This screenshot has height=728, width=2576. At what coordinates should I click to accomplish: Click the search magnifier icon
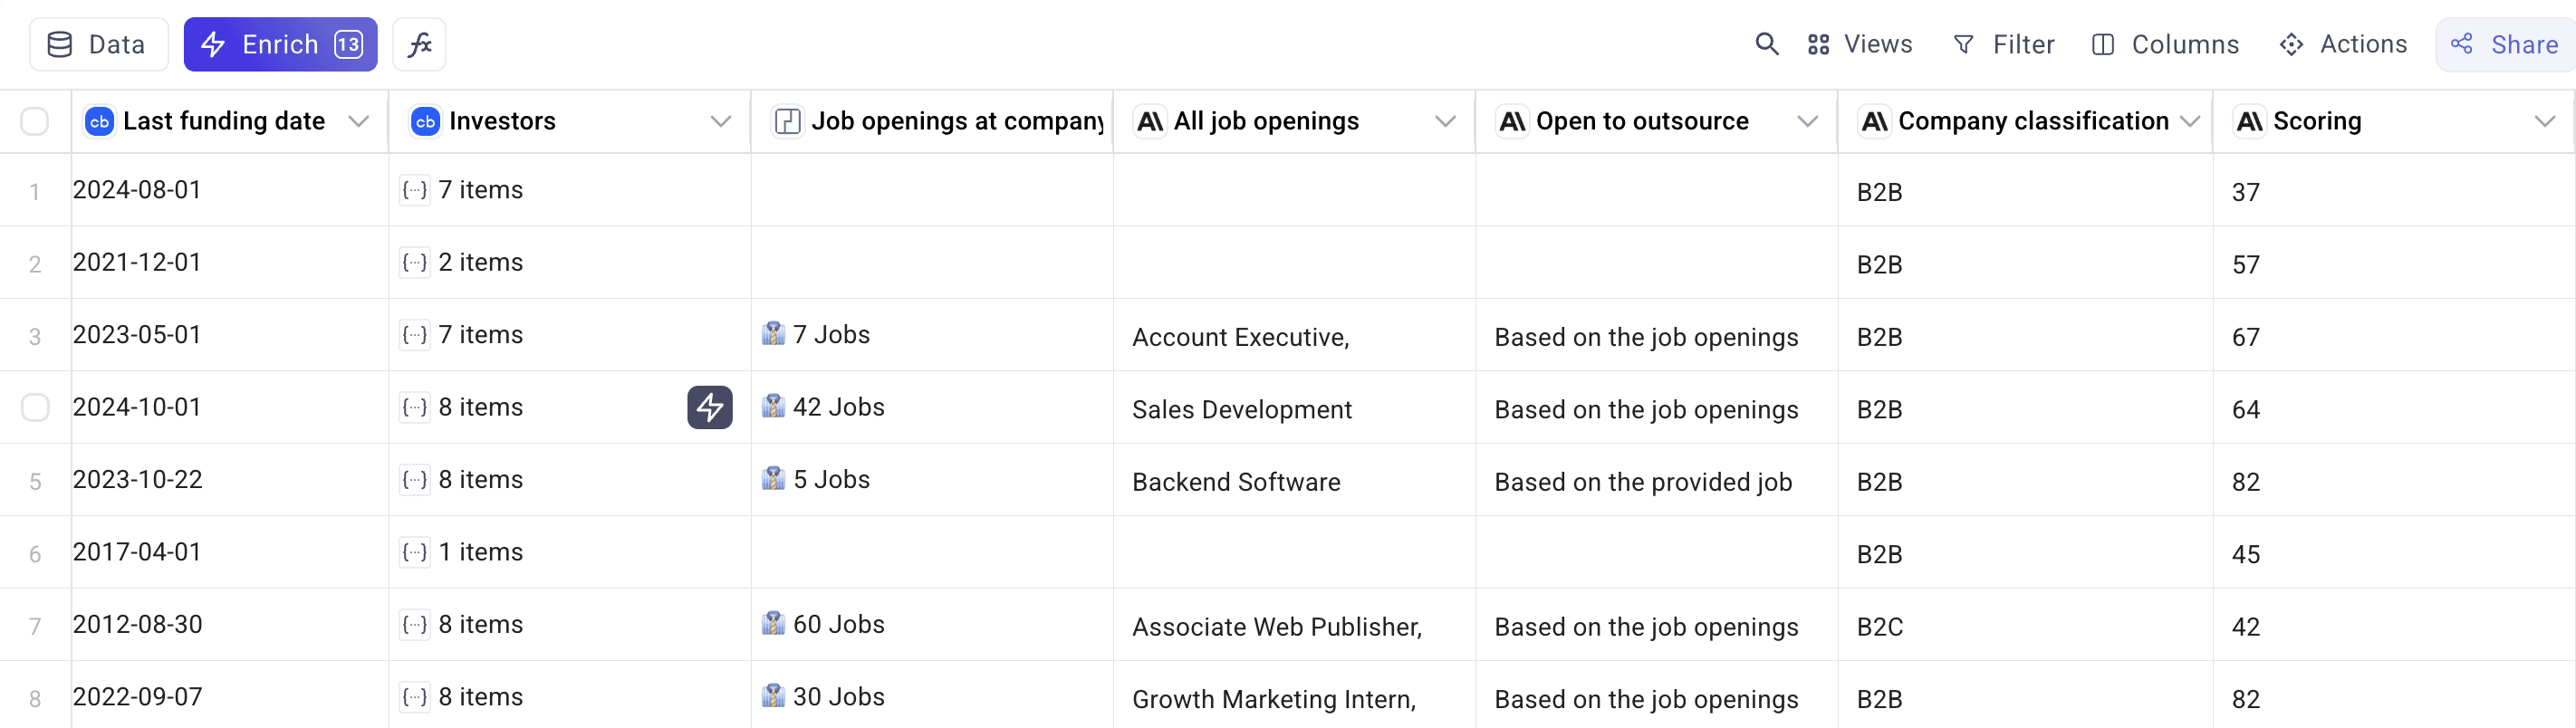[1766, 44]
